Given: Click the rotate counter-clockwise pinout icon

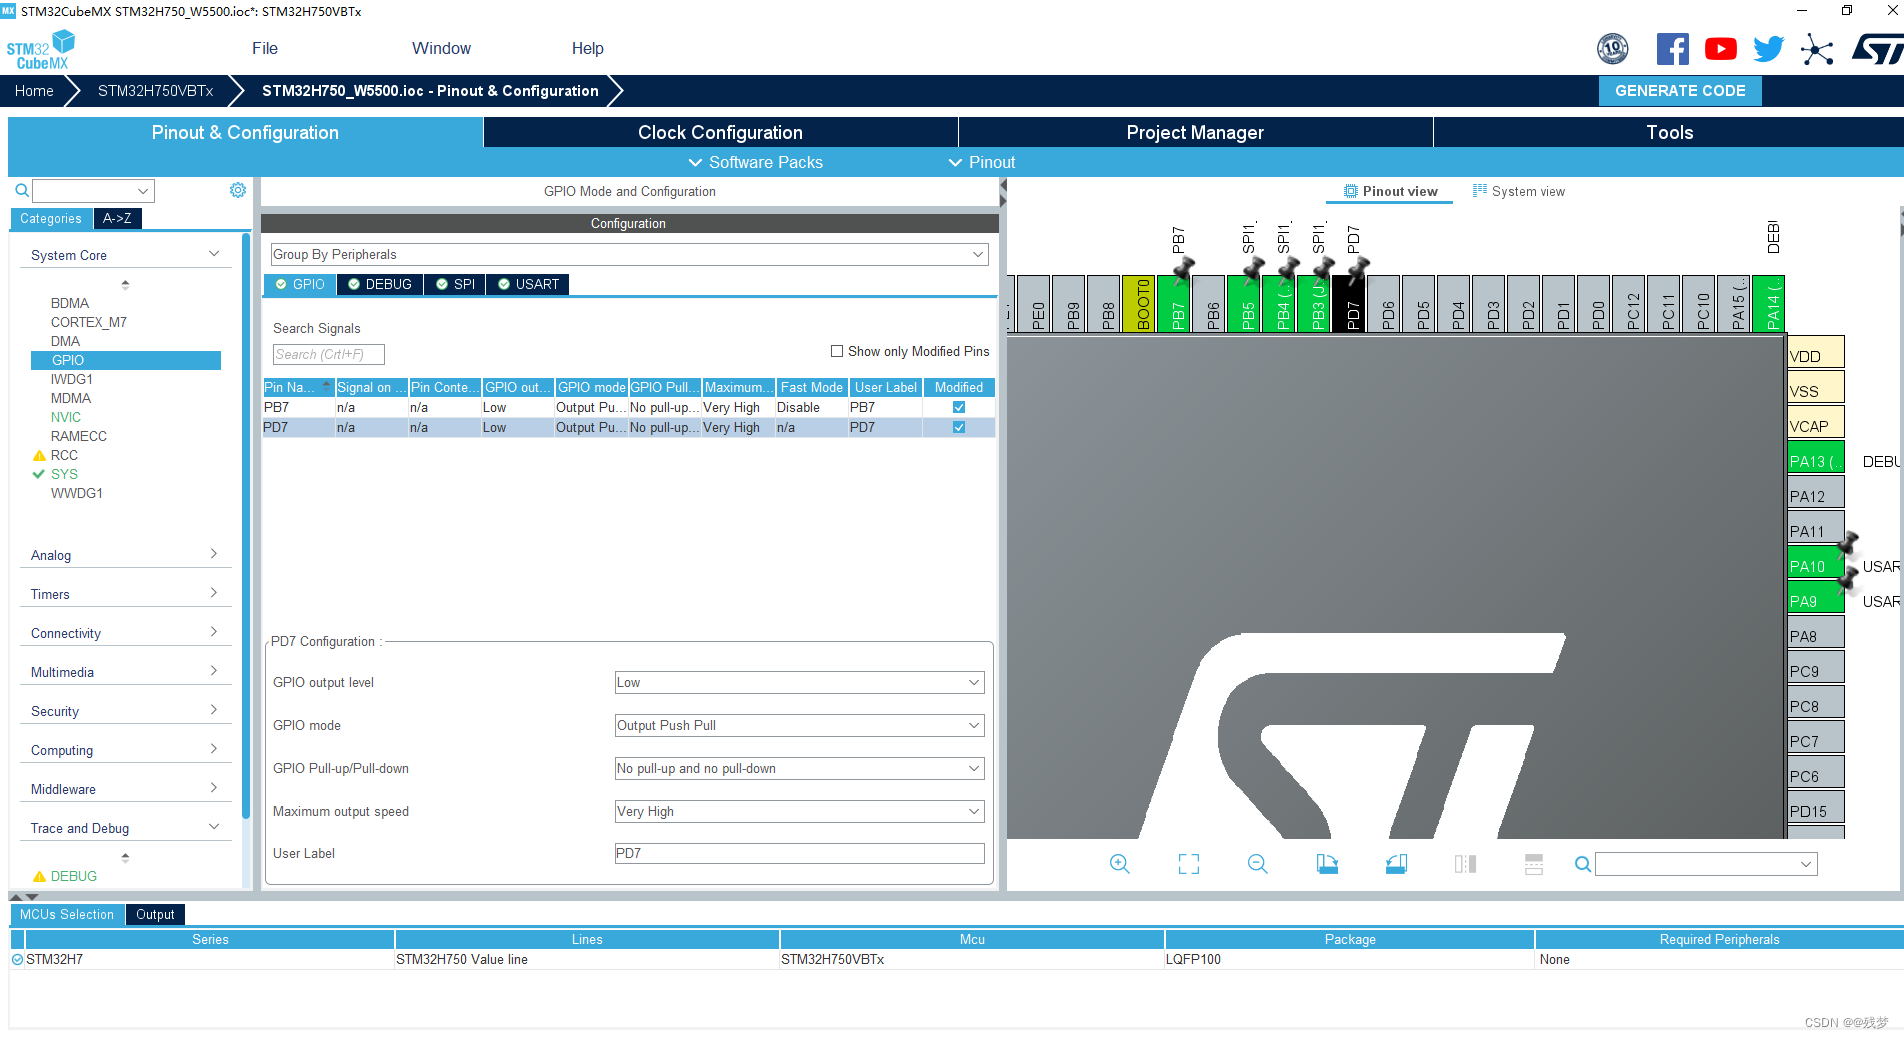Looking at the screenshot, I should 1396,864.
